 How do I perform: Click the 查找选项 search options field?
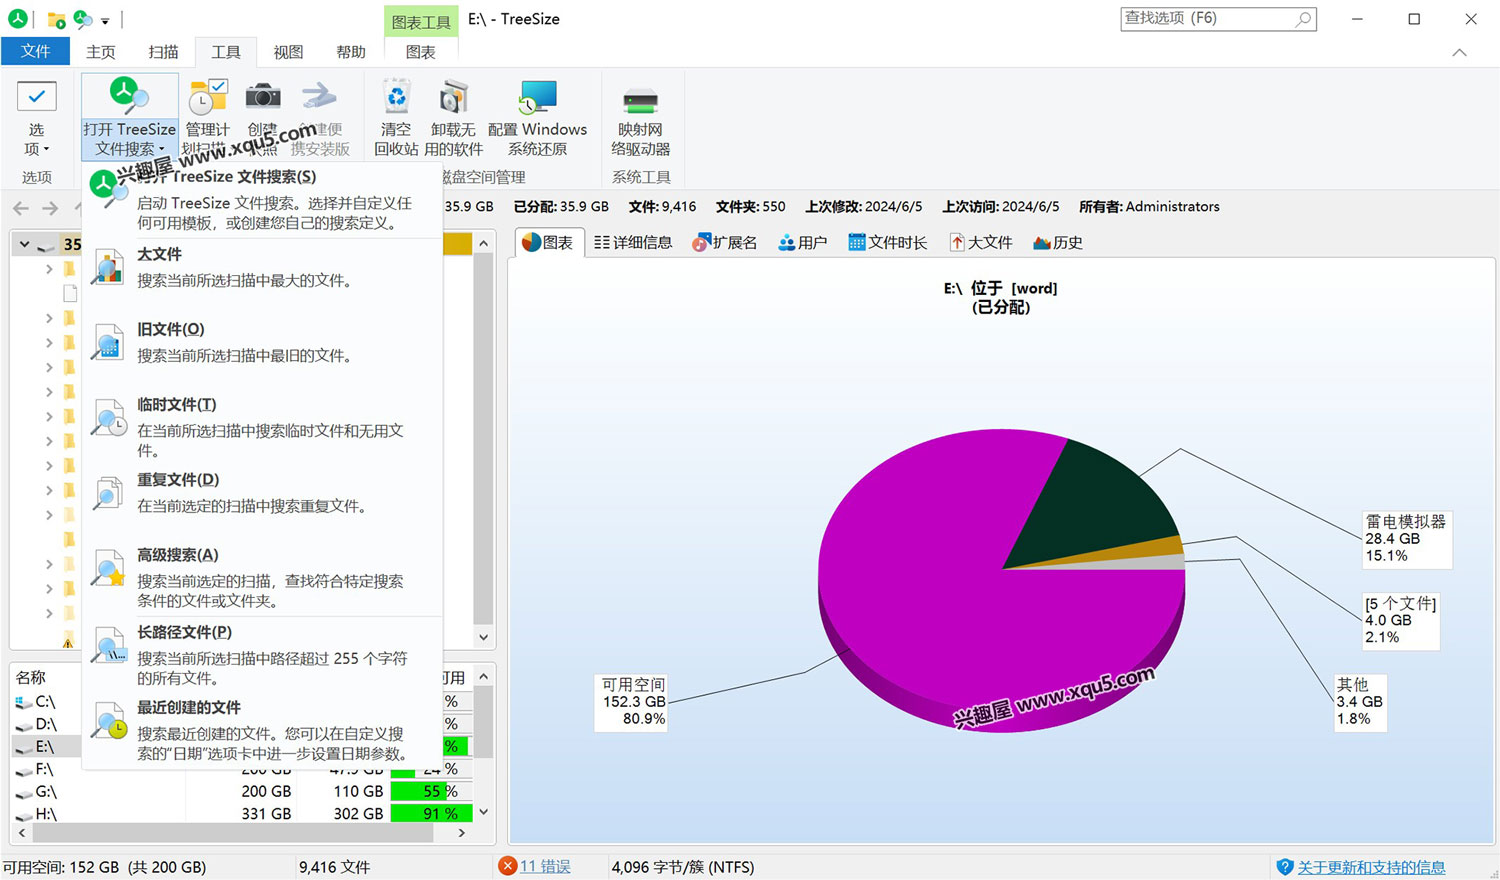[1218, 18]
